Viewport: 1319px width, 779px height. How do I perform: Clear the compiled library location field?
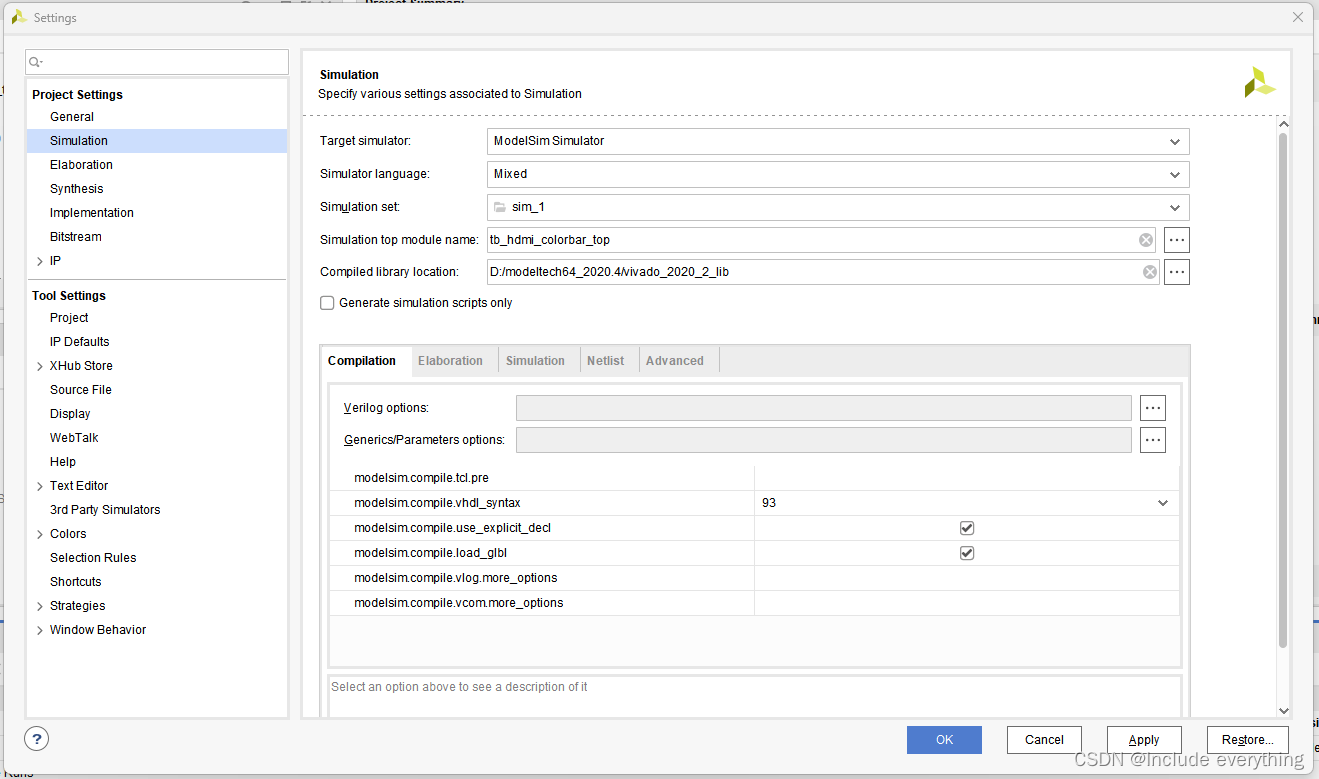tap(1150, 272)
